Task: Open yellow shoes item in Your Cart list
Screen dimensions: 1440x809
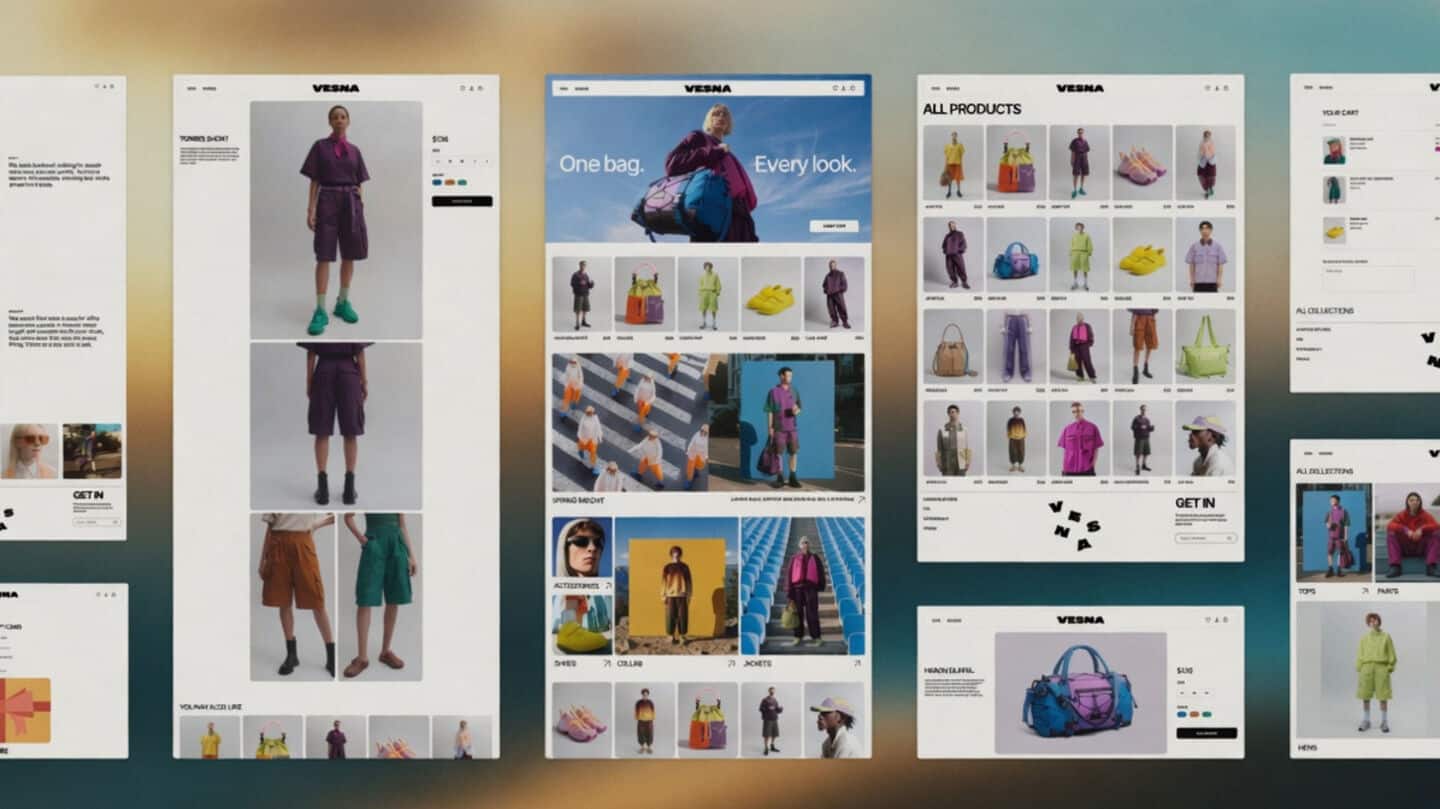Action: point(1334,232)
